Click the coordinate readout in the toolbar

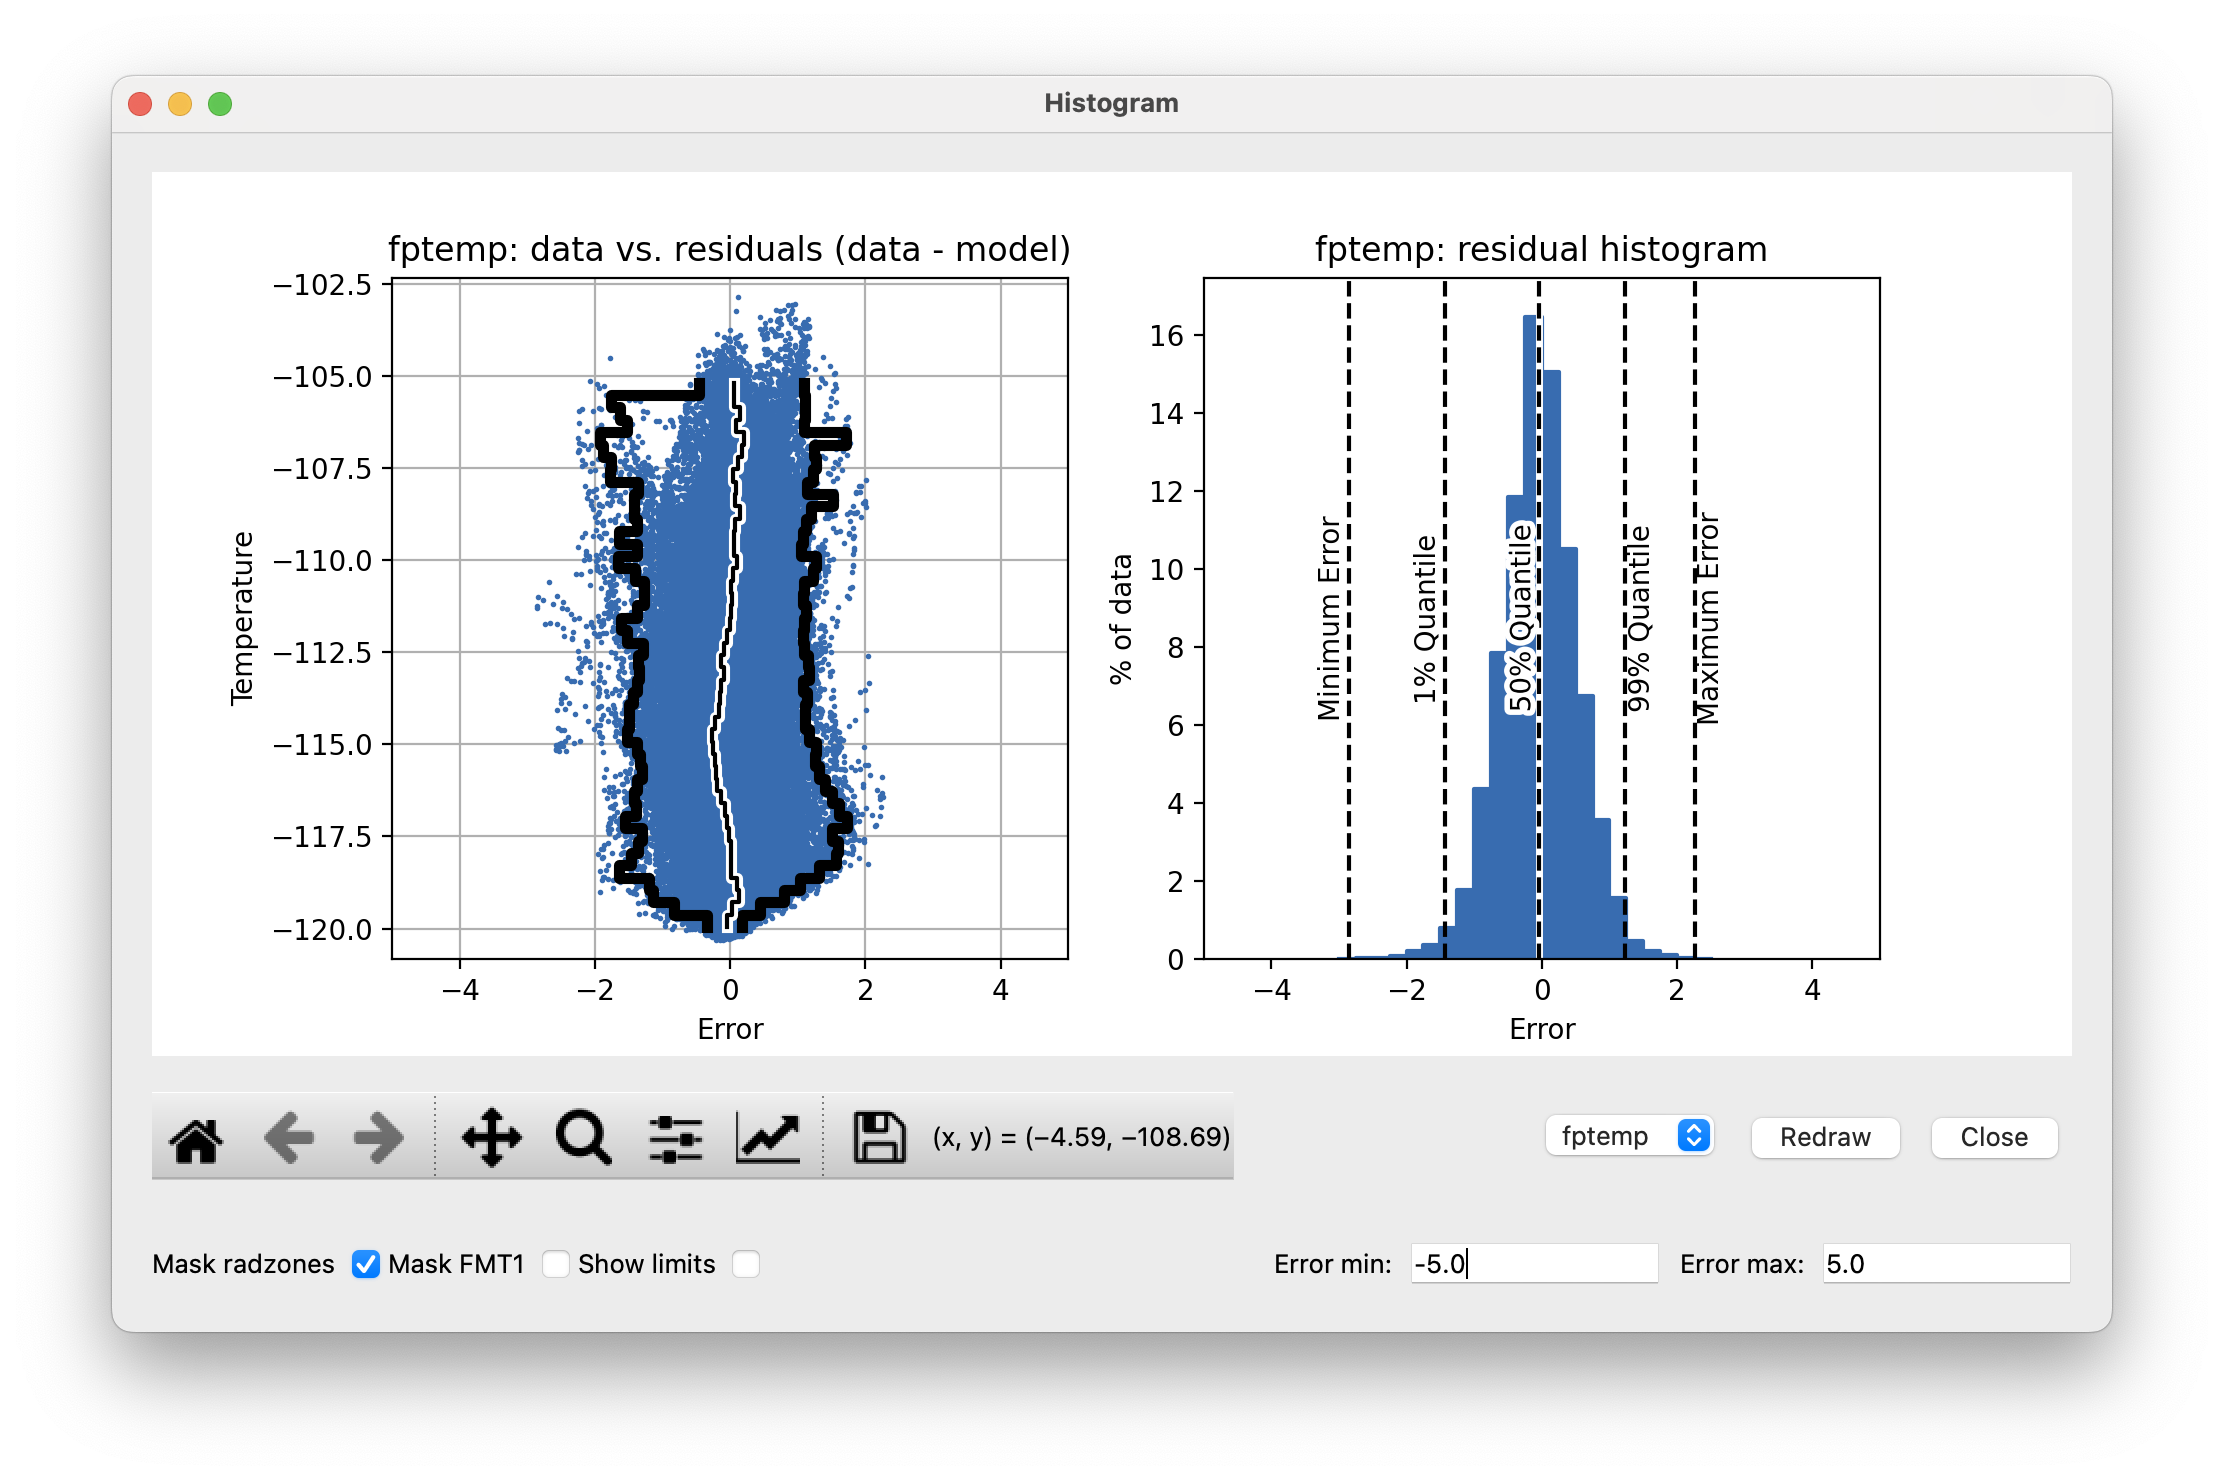point(1079,1137)
